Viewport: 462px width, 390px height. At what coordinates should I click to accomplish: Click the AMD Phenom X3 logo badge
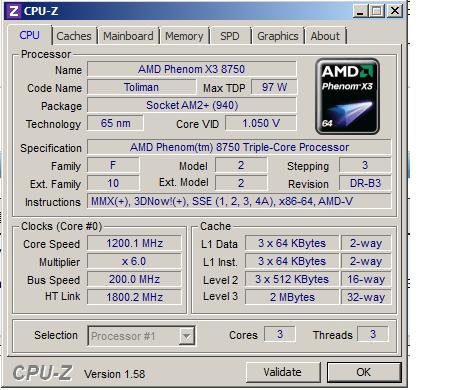pos(347,96)
